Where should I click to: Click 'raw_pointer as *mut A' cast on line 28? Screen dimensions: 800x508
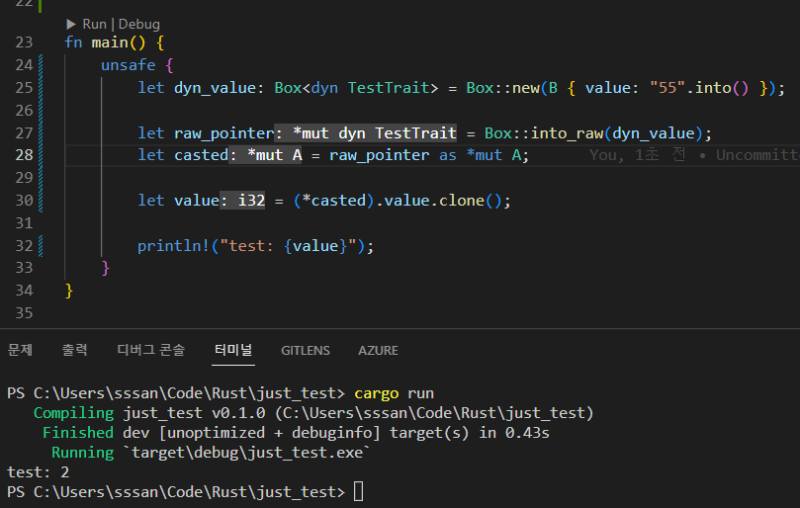pyautogui.click(x=425, y=155)
